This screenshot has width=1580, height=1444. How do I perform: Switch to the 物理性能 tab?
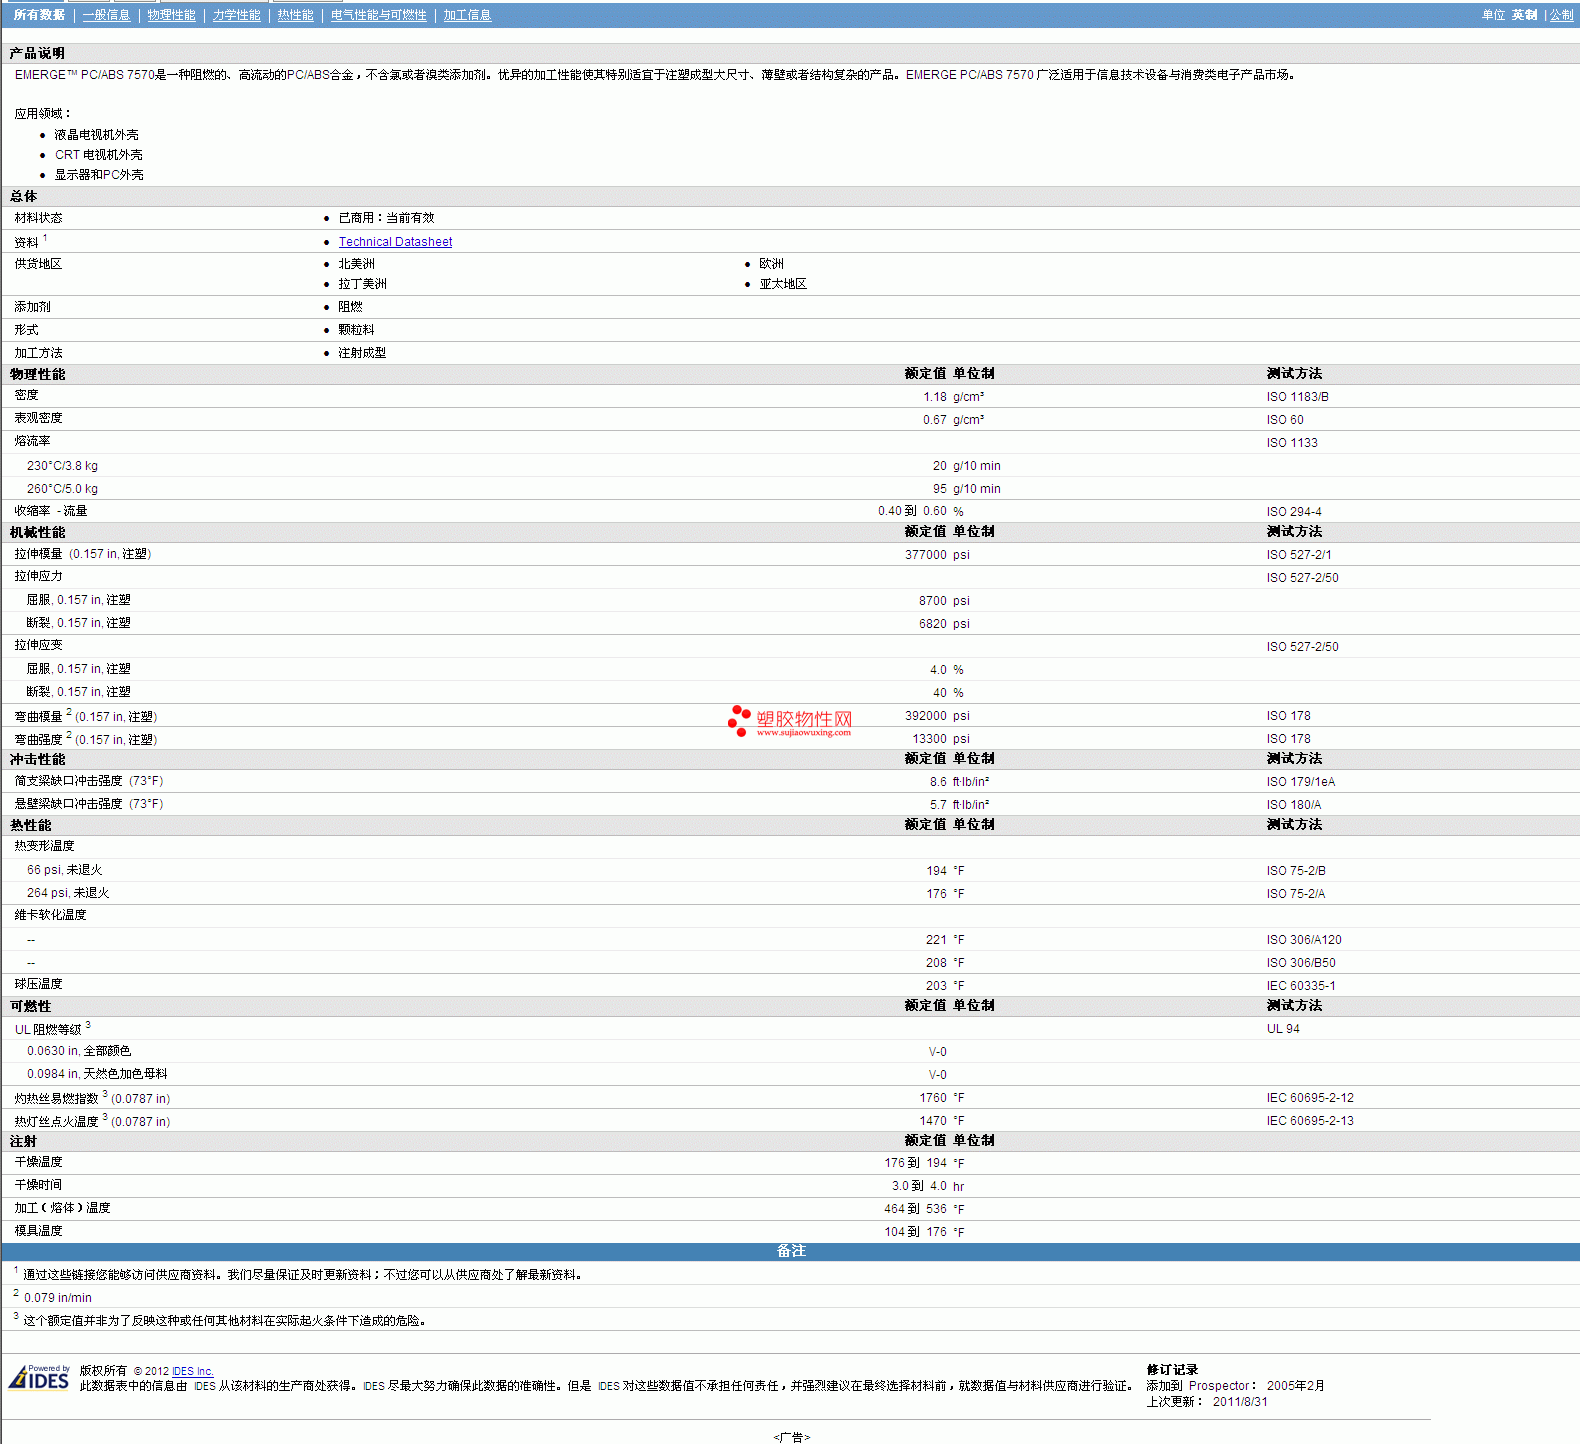[171, 15]
